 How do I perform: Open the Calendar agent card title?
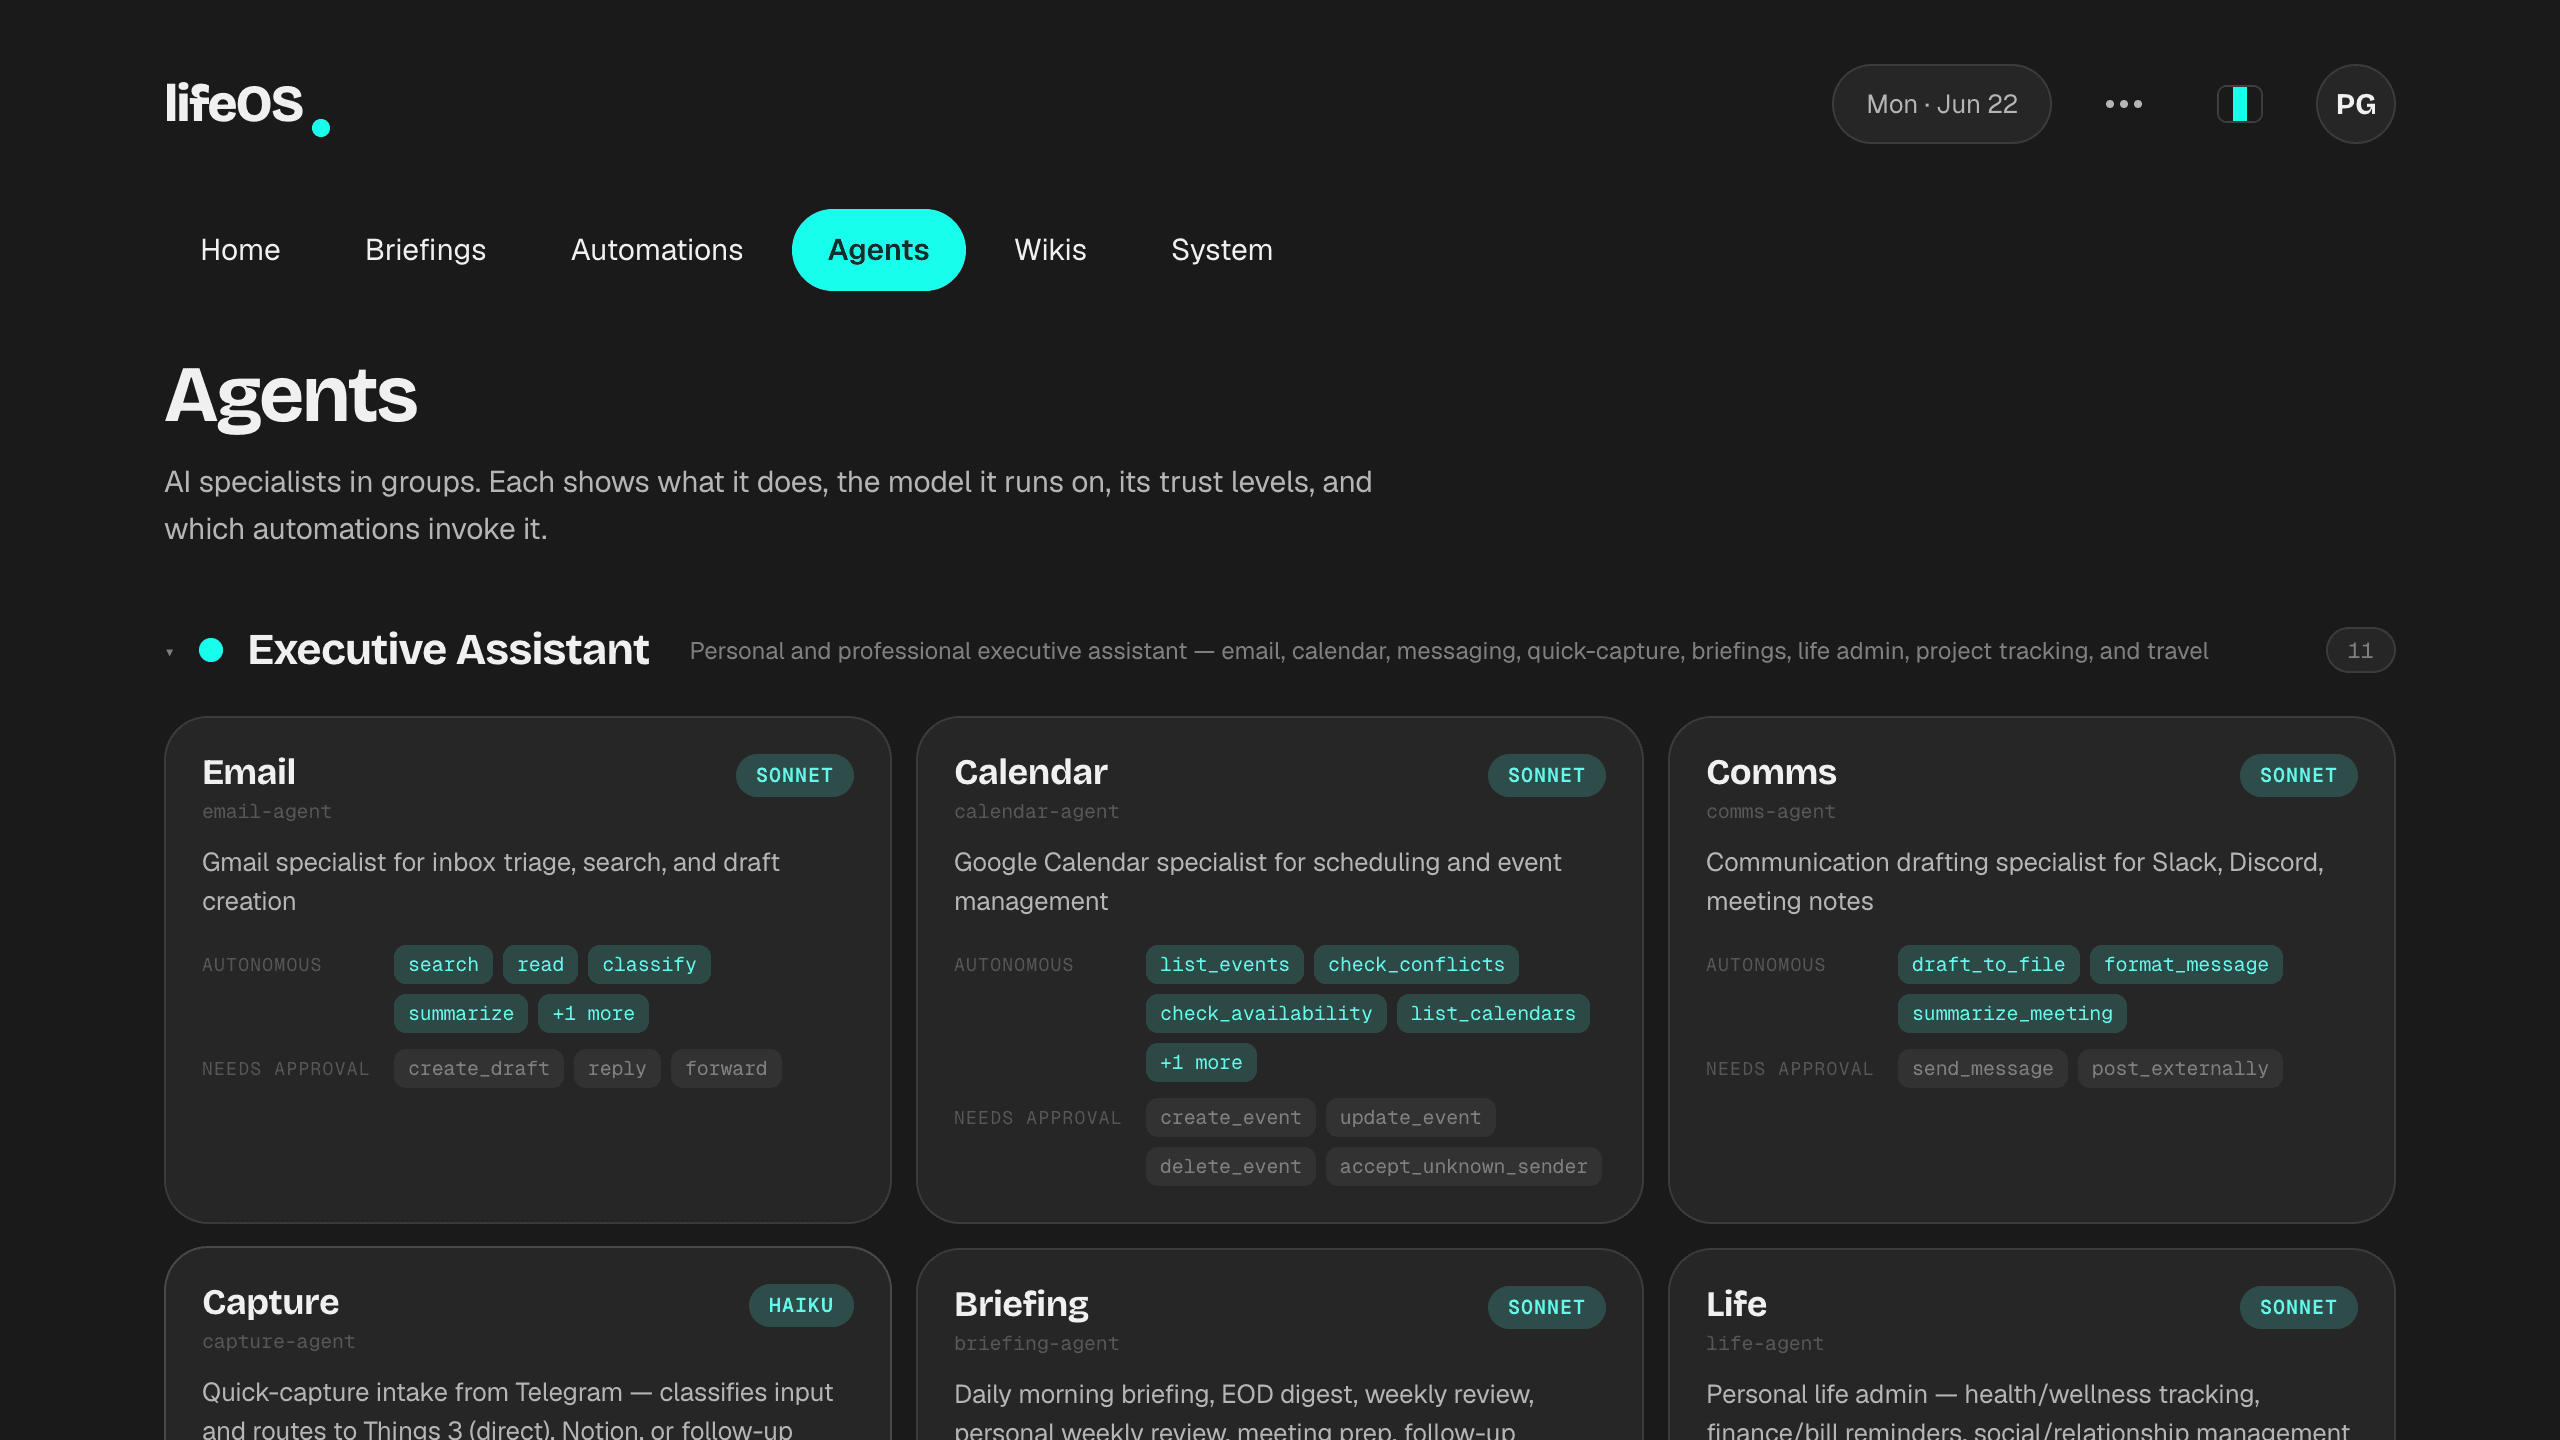coord(1031,772)
